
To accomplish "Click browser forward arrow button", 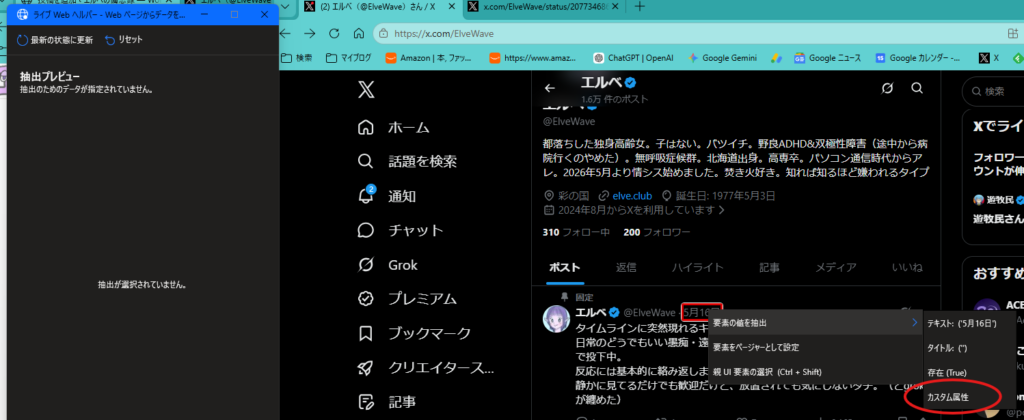I will (310, 33).
